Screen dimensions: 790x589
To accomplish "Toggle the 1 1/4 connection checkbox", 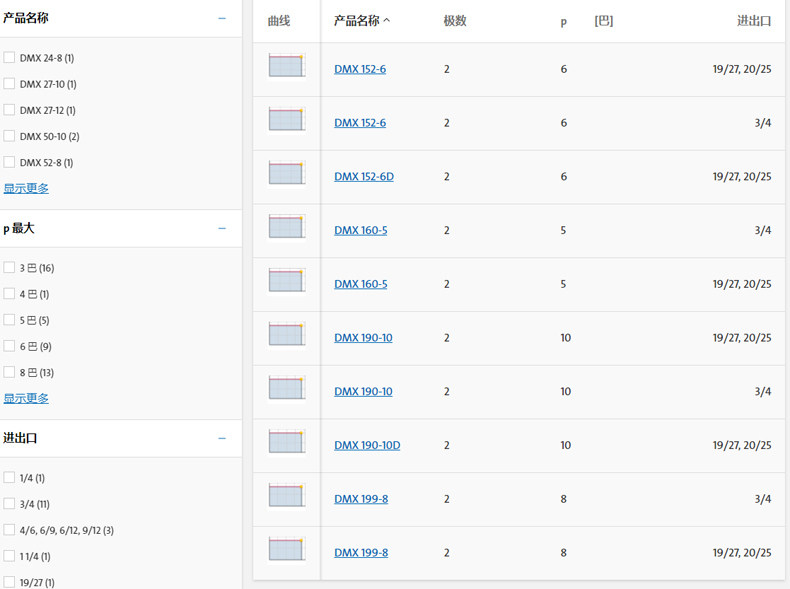I will pos(9,556).
